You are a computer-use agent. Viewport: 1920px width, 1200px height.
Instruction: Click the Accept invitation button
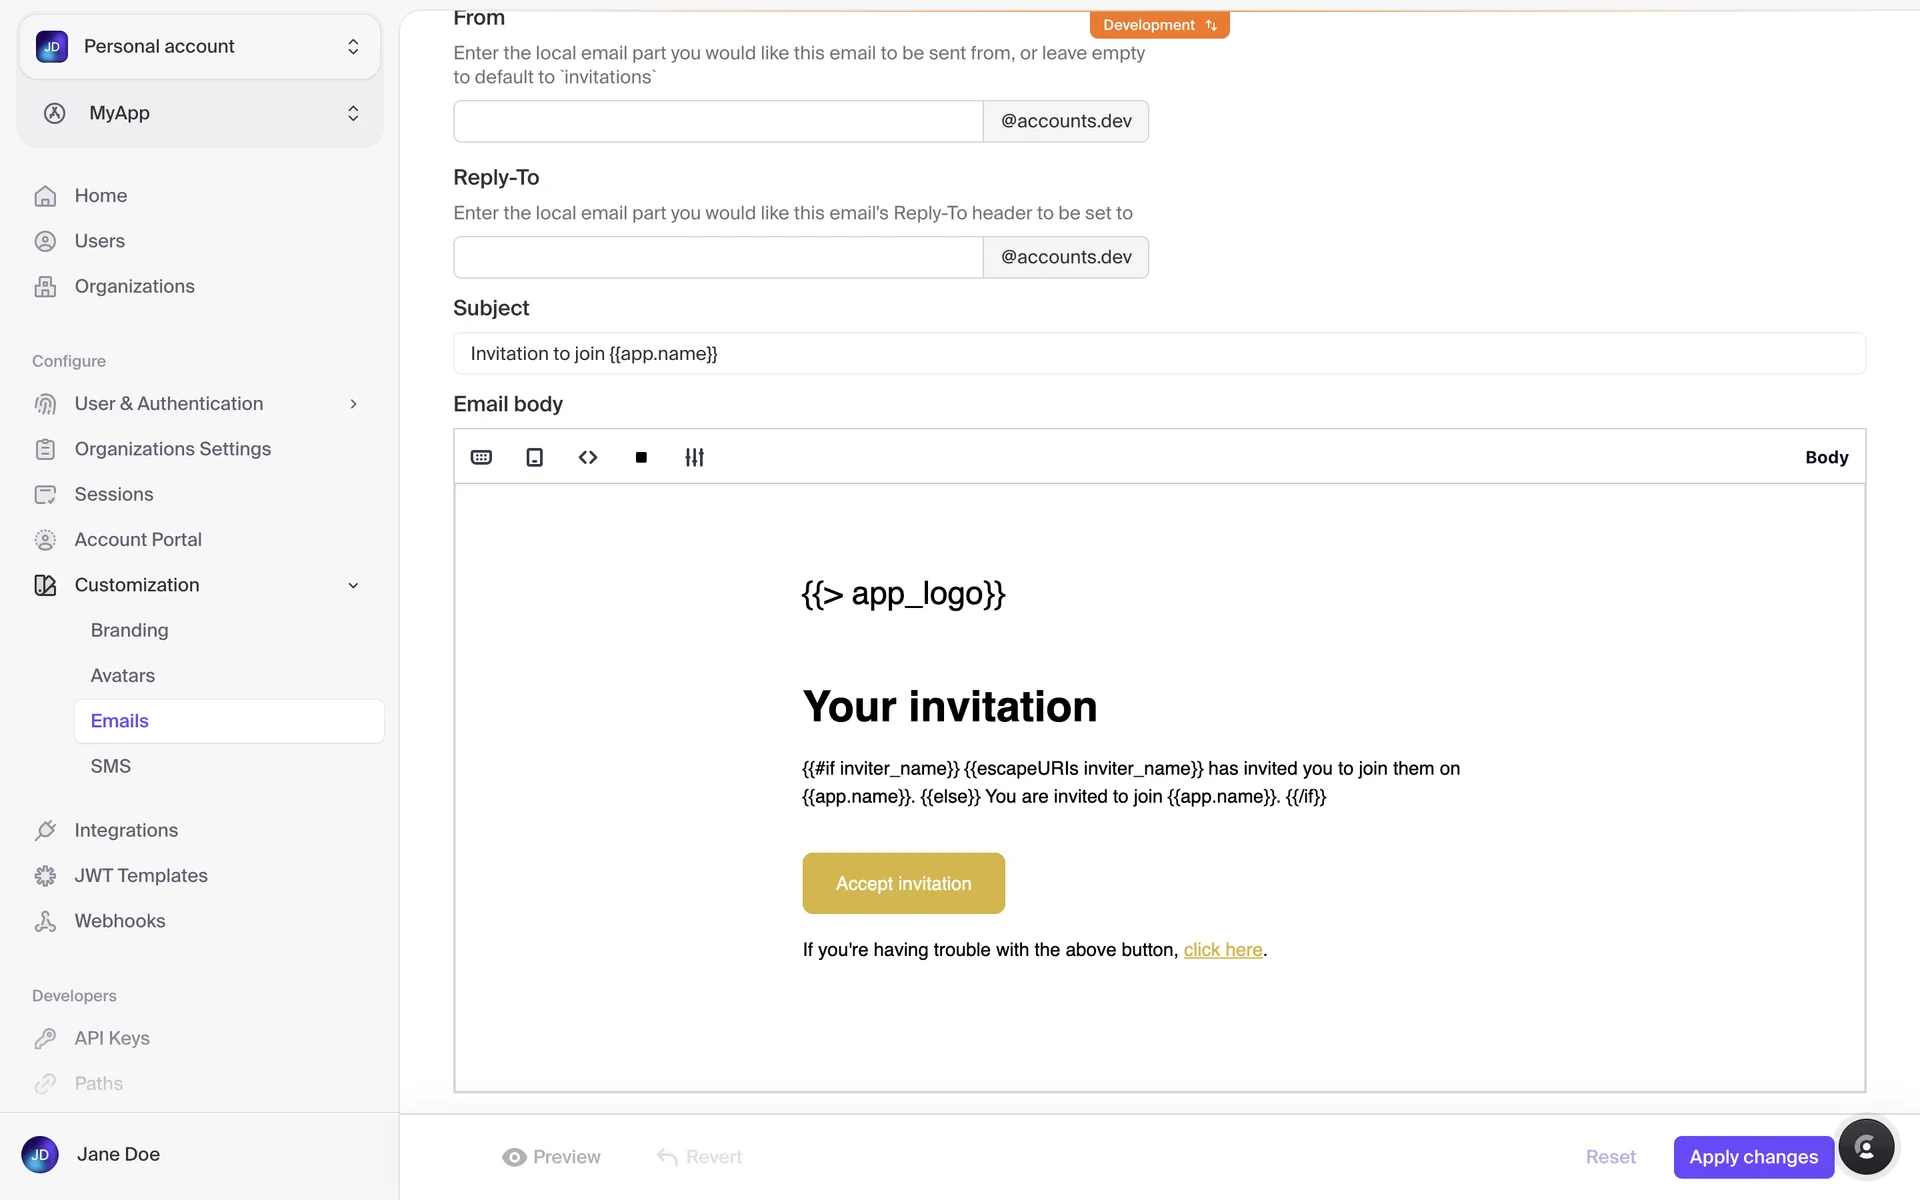(903, 883)
